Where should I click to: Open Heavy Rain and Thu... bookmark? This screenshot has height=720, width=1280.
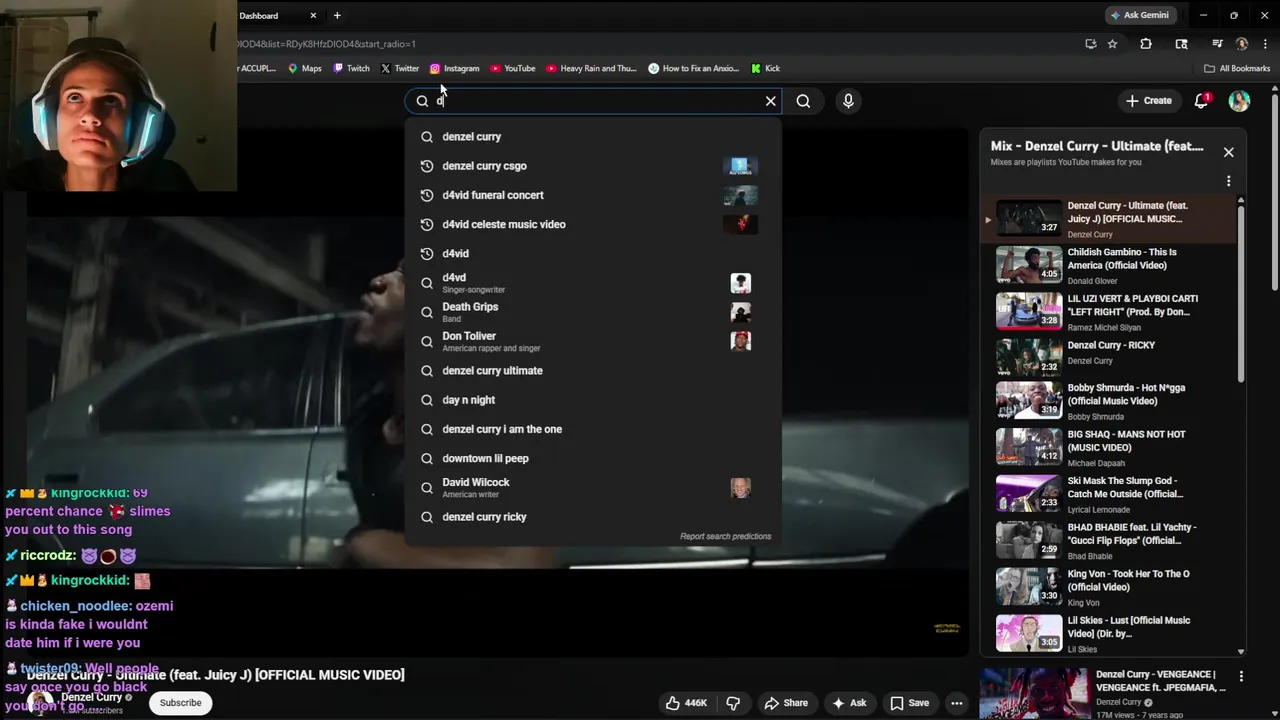click(x=590, y=69)
